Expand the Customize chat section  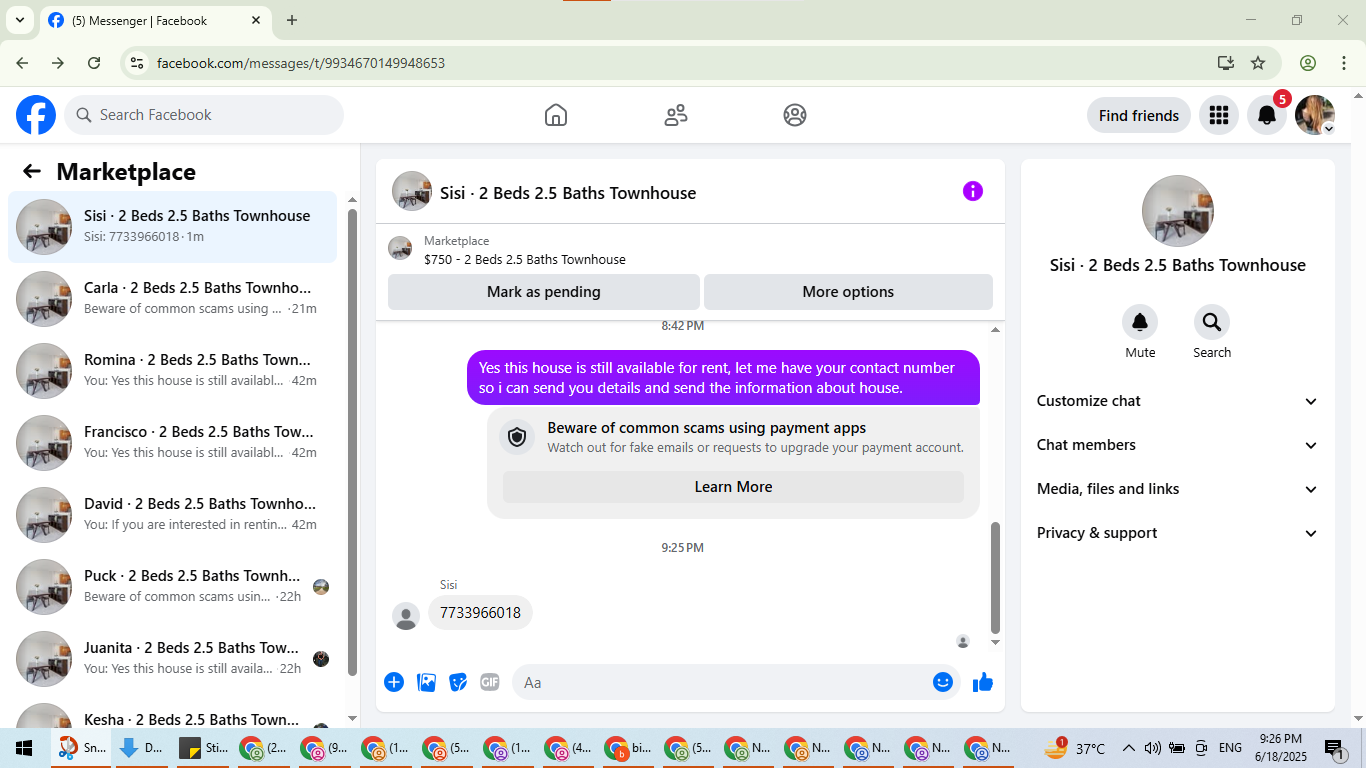coord(1177,401)
